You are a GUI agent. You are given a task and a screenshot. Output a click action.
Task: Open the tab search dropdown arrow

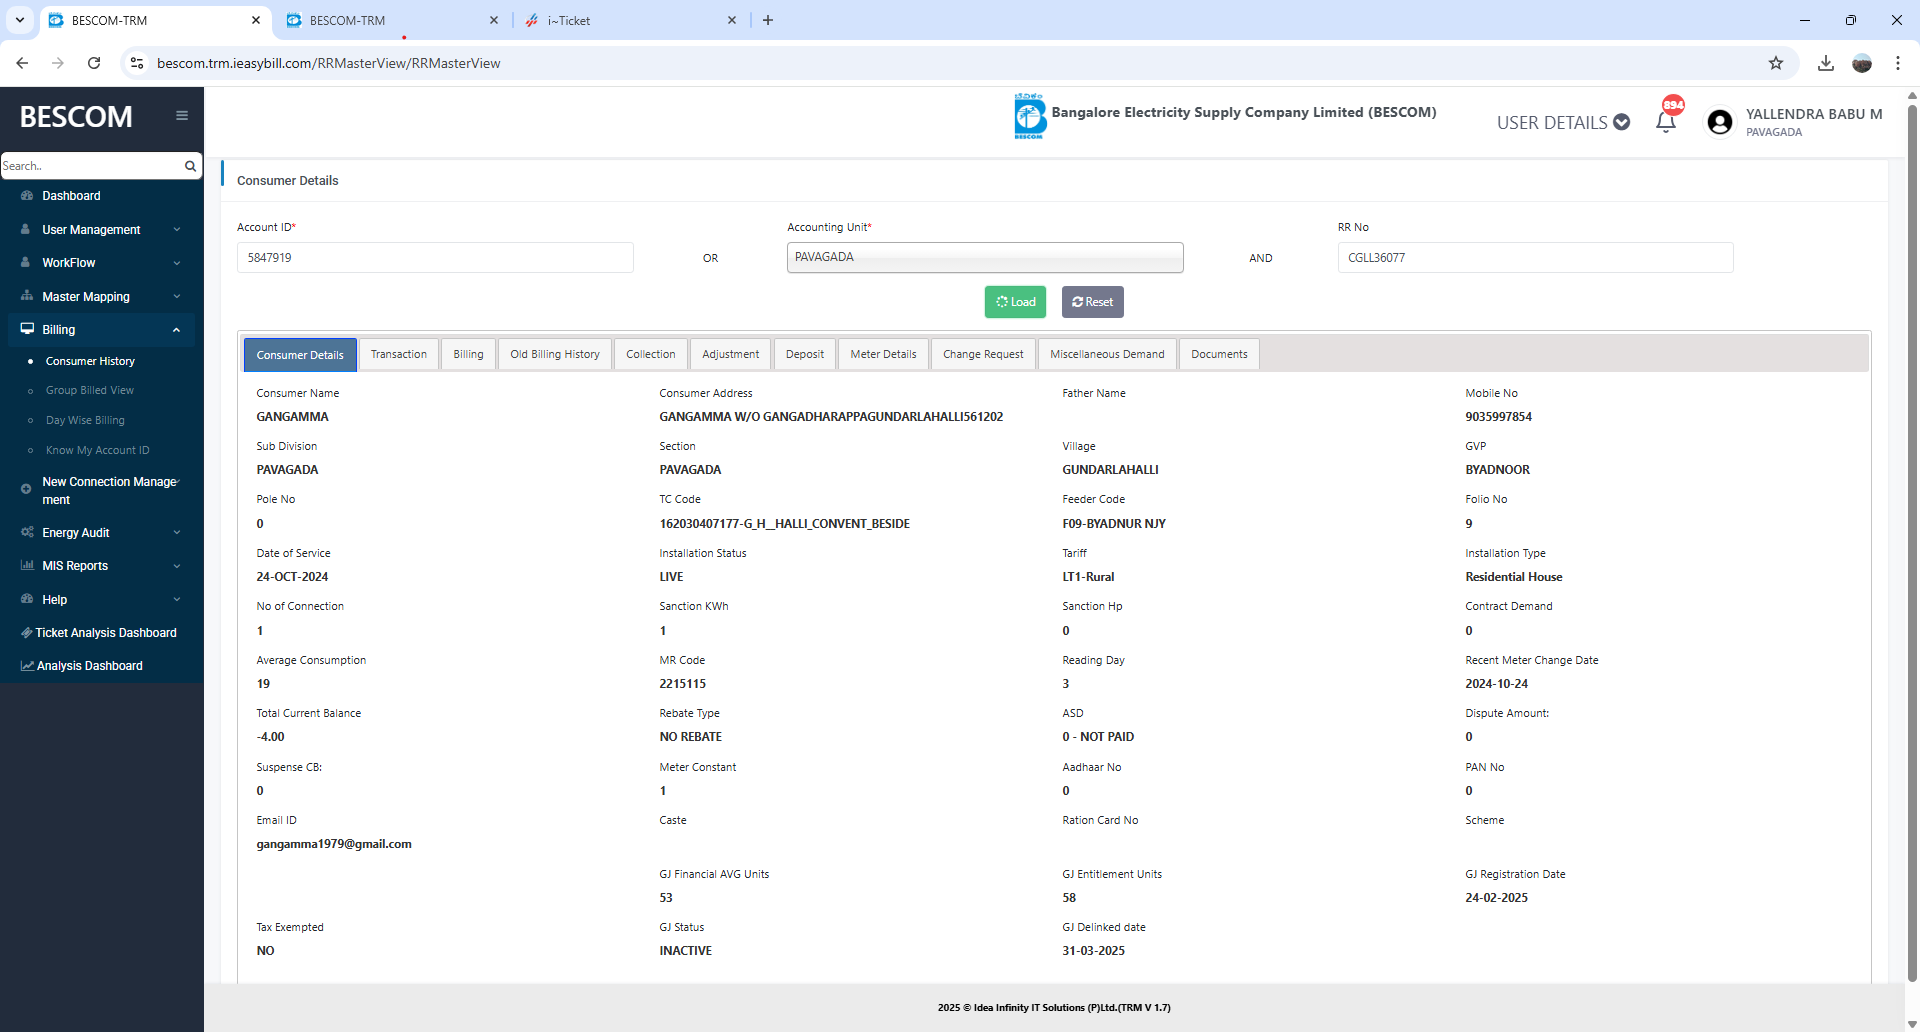tap(20, 20)
